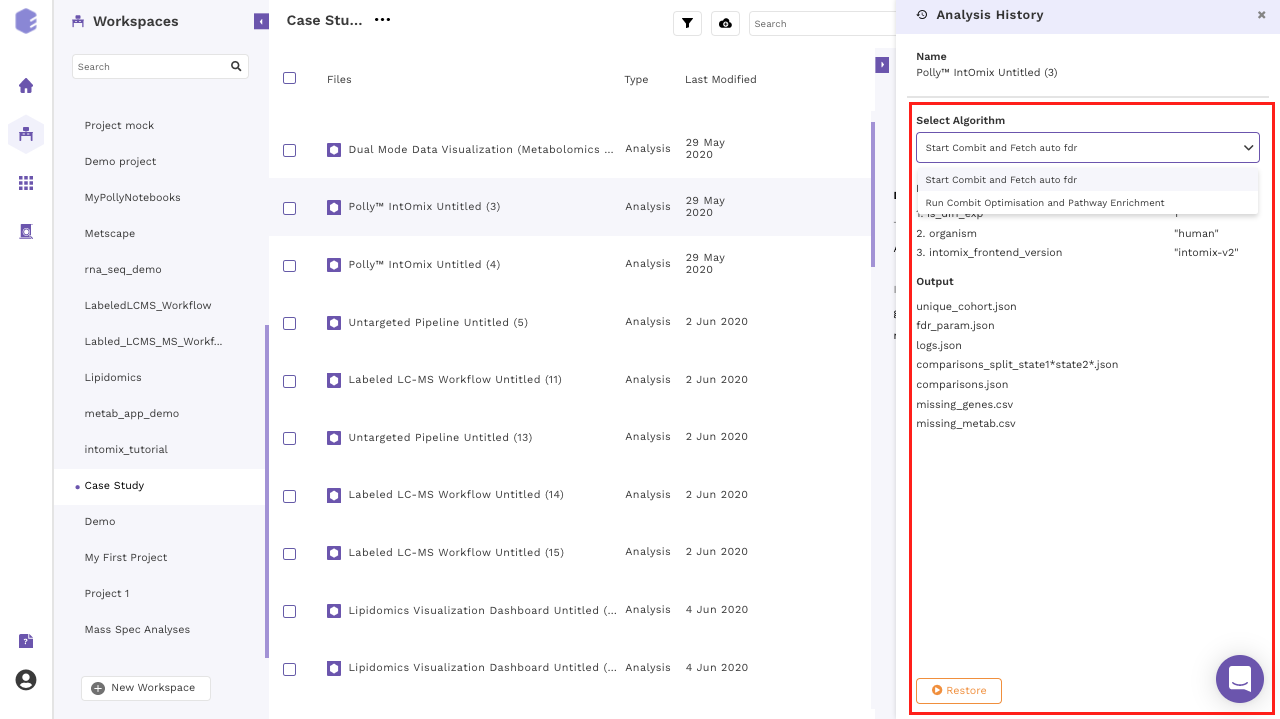Open the Demo project workspace
The height and width of the screenshot is (719, 1280).
coord(120,162)
